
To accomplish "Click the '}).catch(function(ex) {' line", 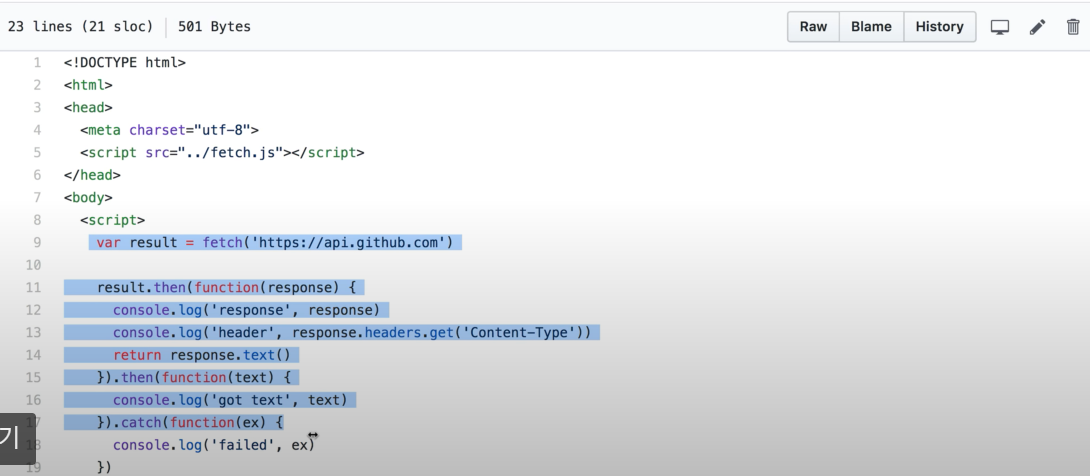I will [x=190, y=422].
